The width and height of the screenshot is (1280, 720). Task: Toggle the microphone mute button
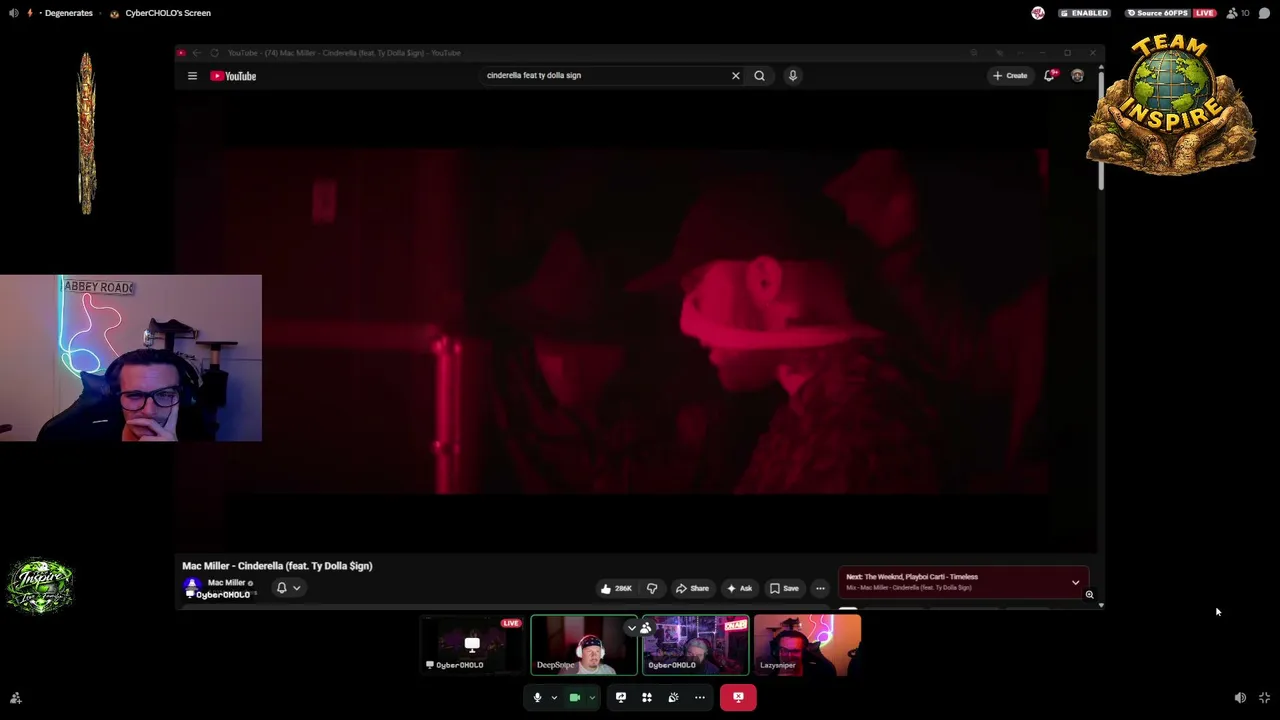click(x=537, y=697)
